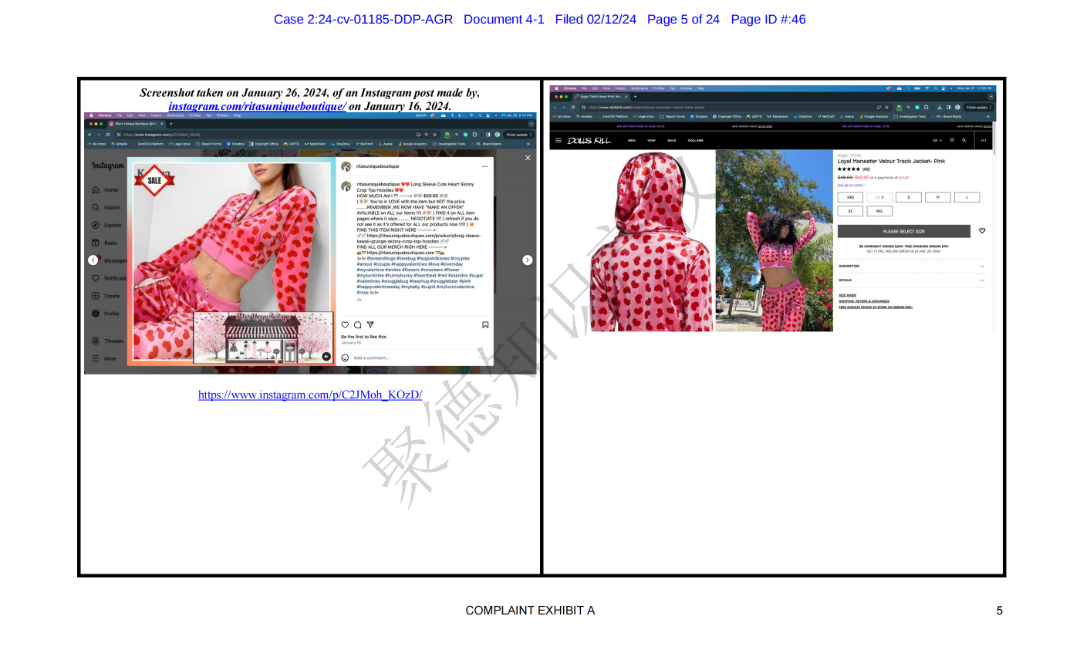Viewport: 1080px width, 655px height.
Task: Open the Dolls Kill hamburger menu
Action: (x=558, y=141)
